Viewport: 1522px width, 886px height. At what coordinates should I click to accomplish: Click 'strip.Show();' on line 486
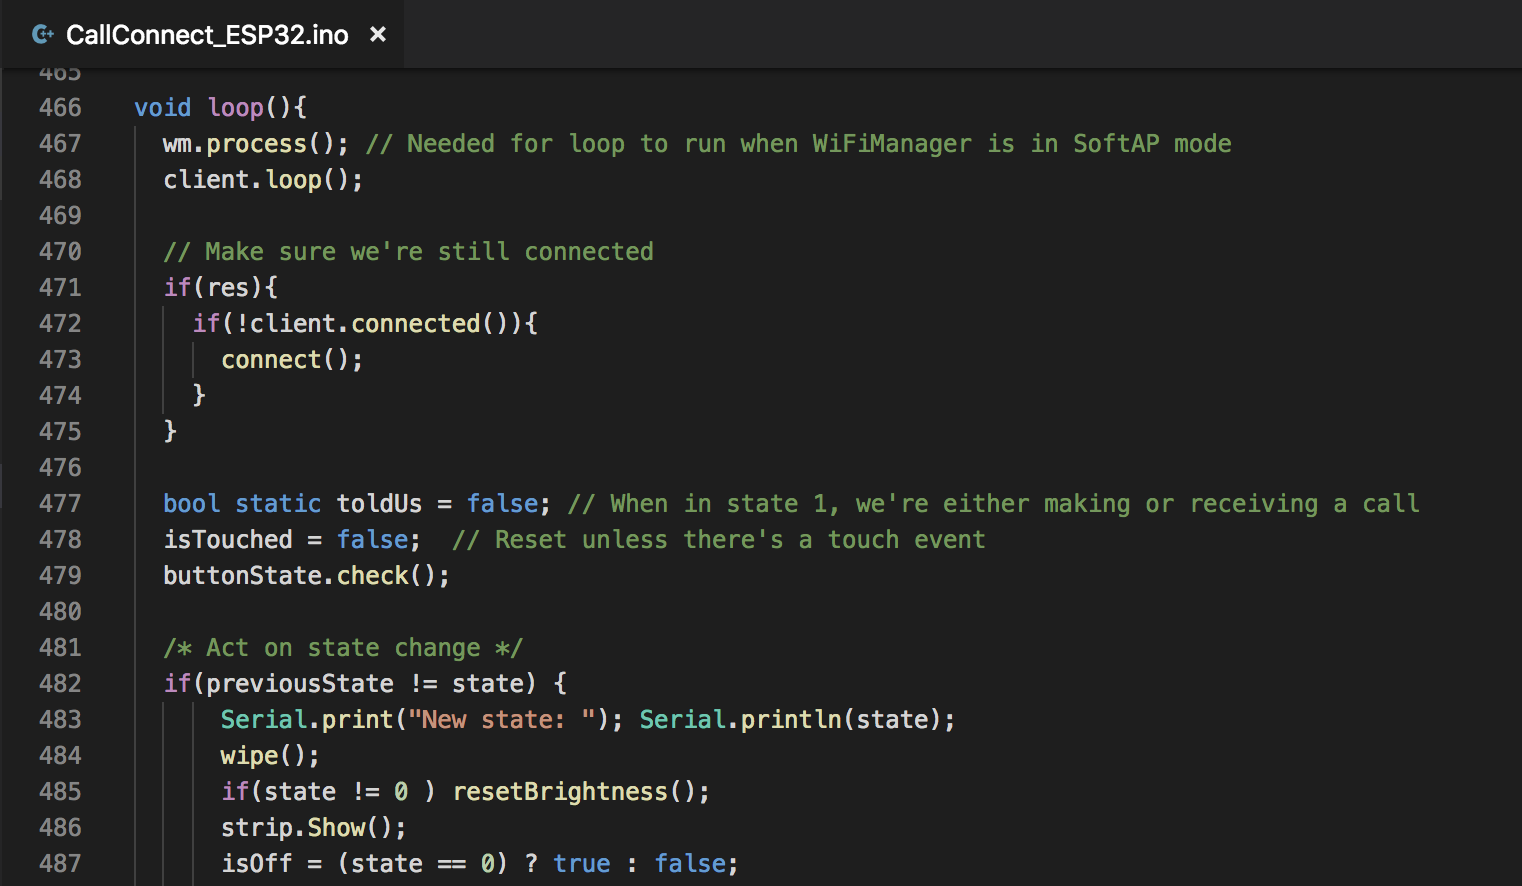coord(314,828)
